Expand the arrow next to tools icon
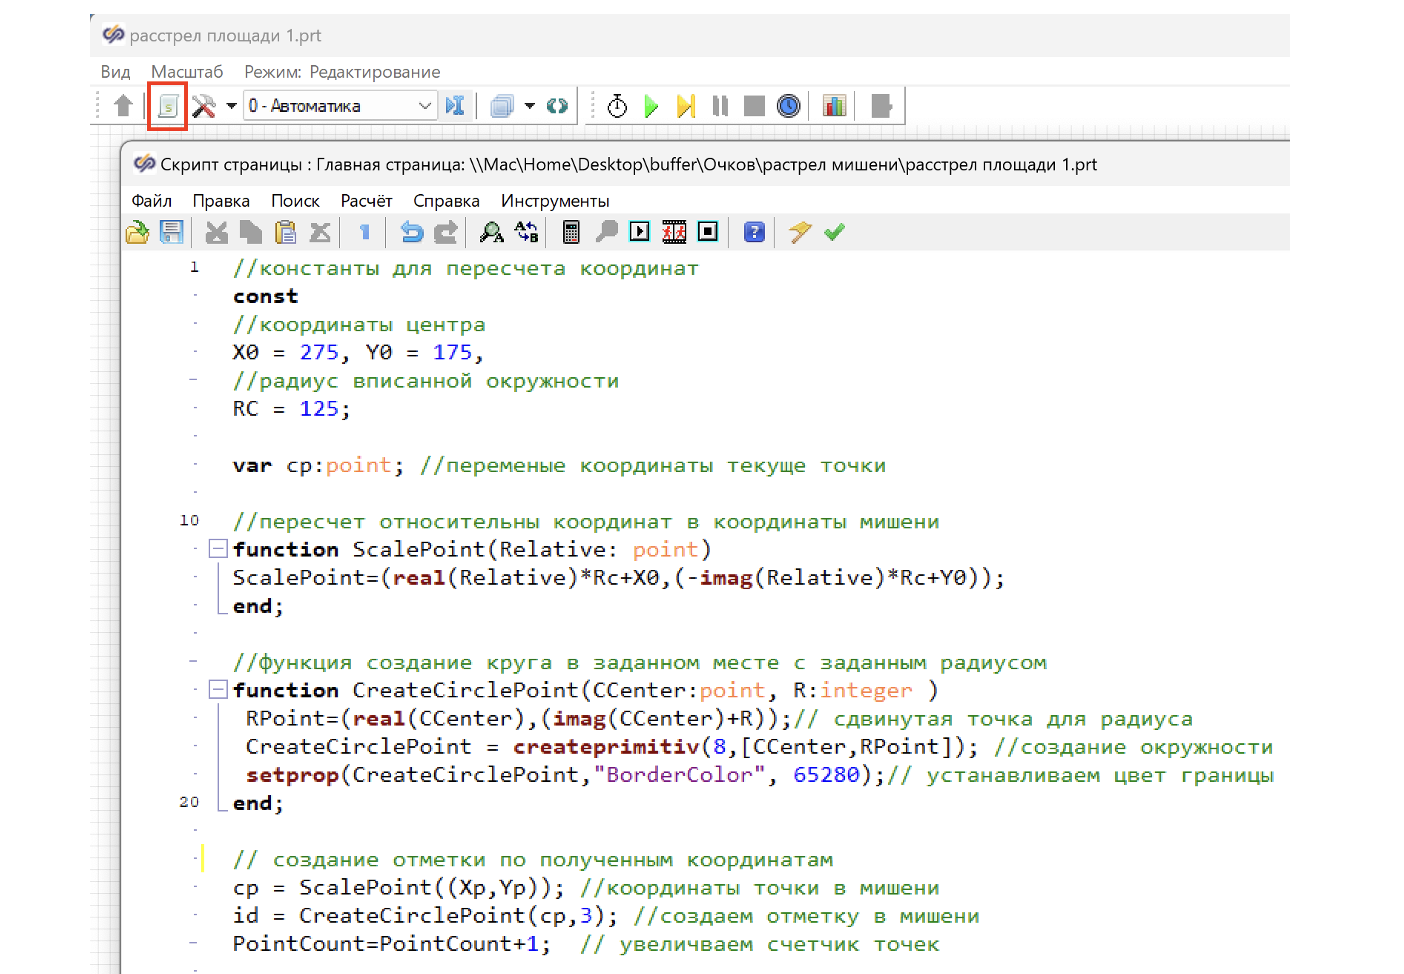 click(x=231, y=106)
